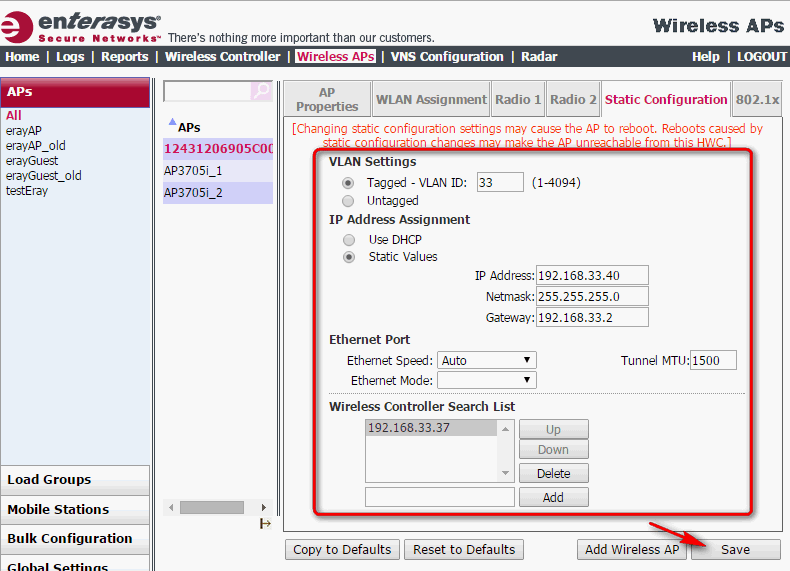This screenshot has width=790, height=571.
Task: Click the search magnifier icon
Action: tap(261, 91)
